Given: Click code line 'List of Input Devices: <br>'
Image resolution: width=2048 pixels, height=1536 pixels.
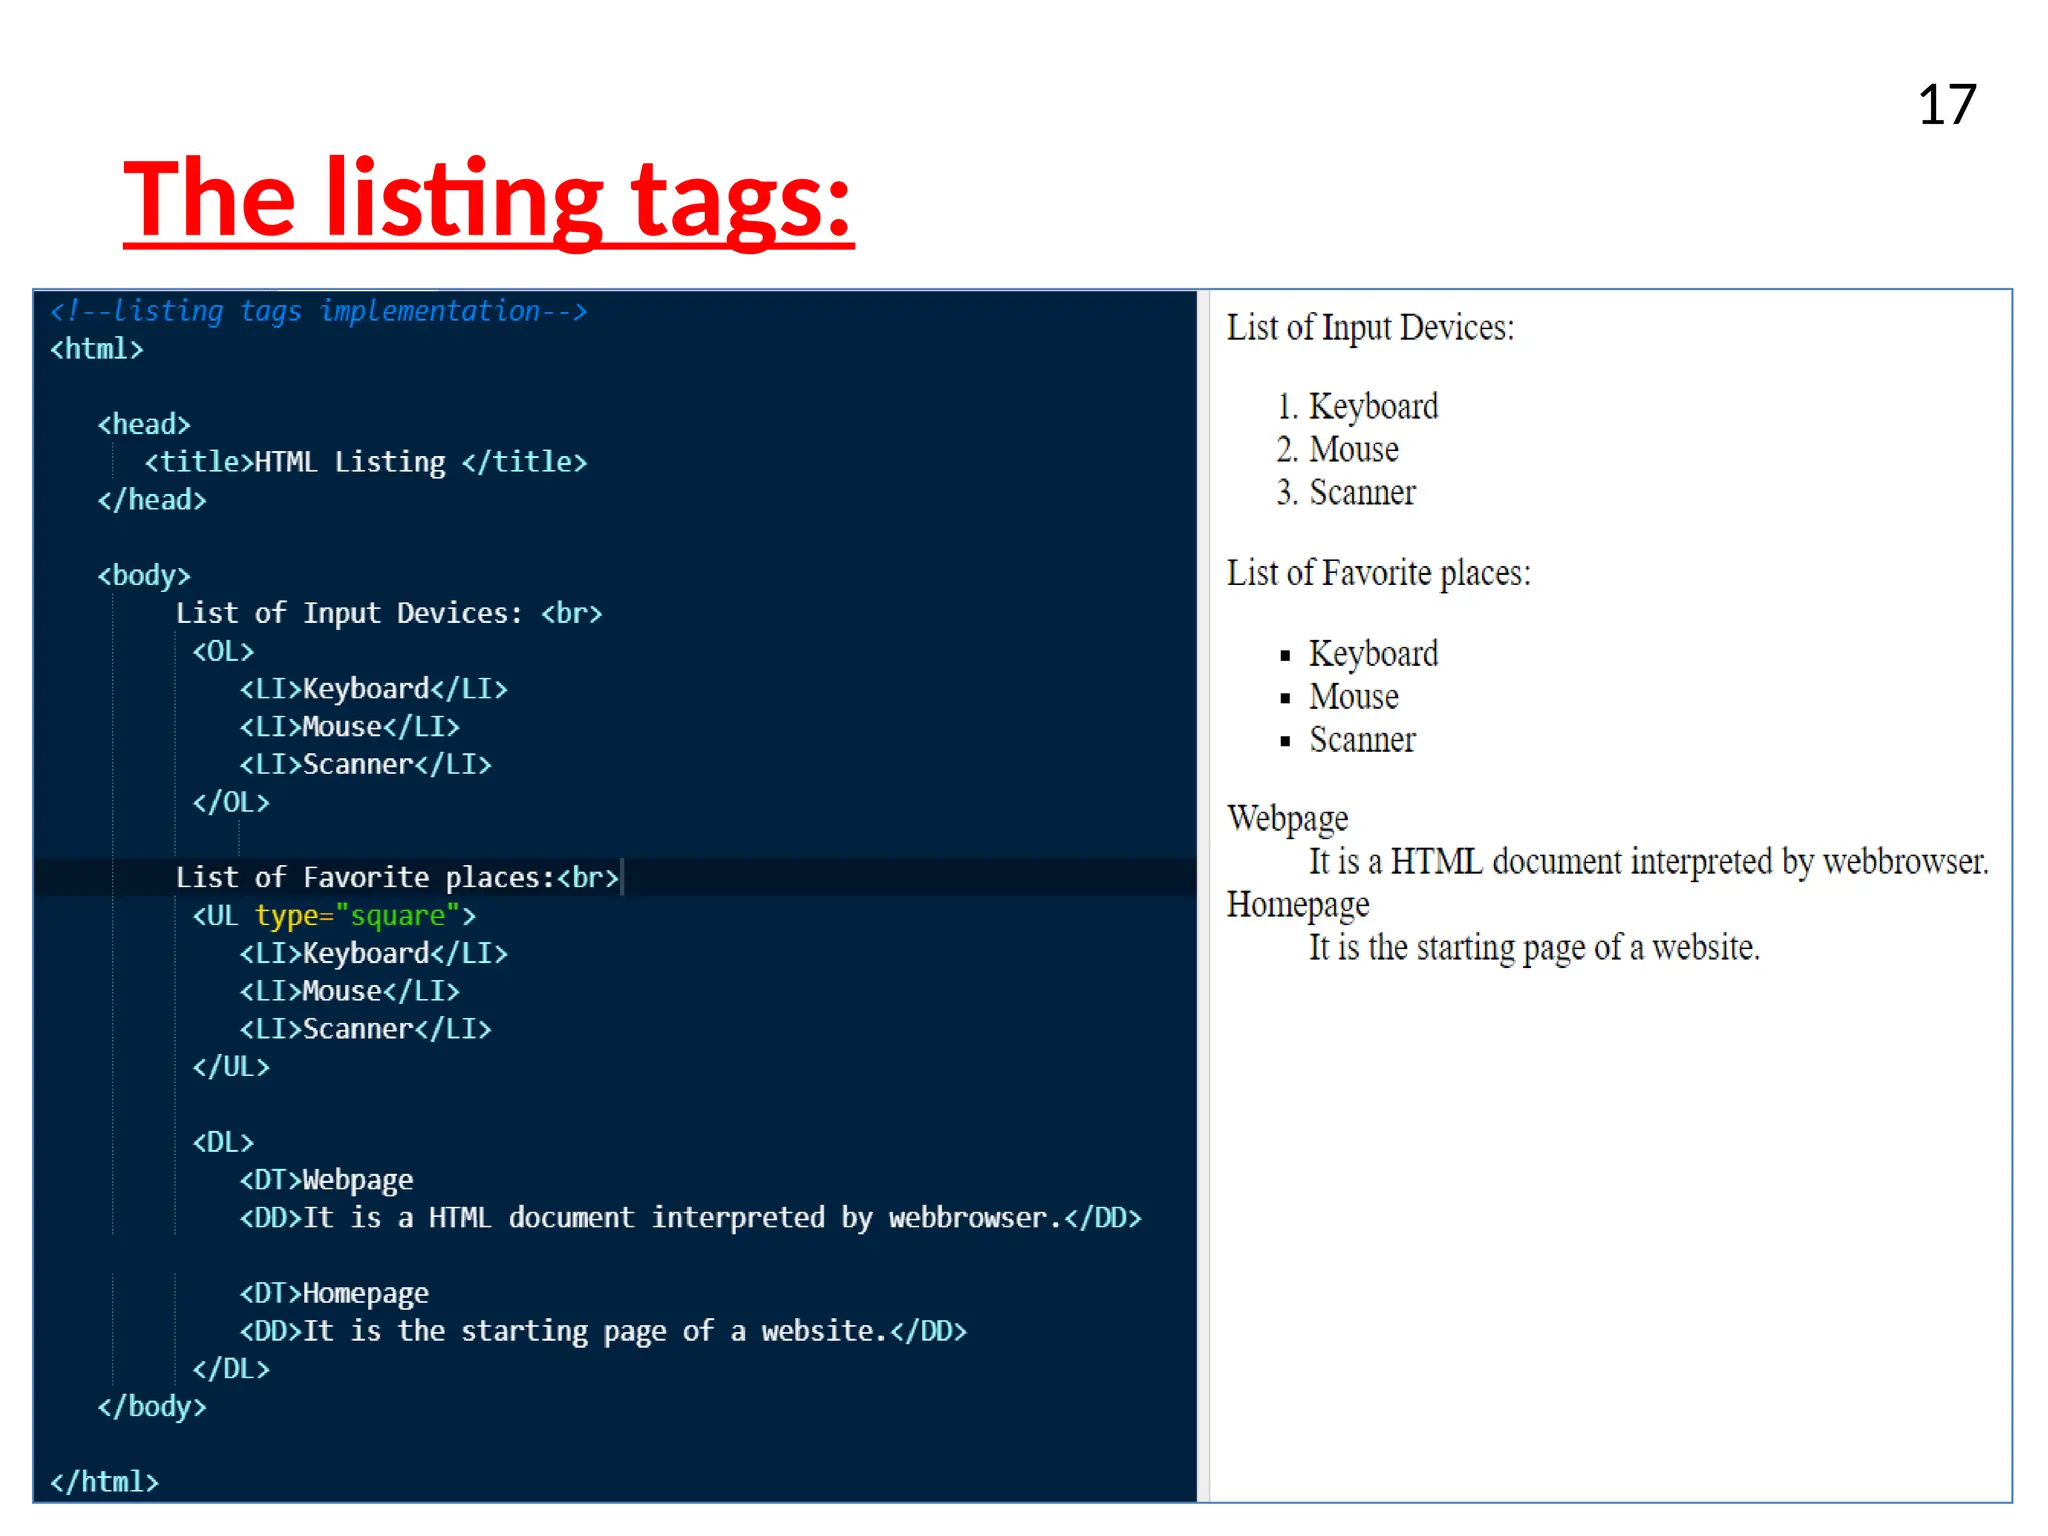Looking at the screenshot, I should coord(389,613).
